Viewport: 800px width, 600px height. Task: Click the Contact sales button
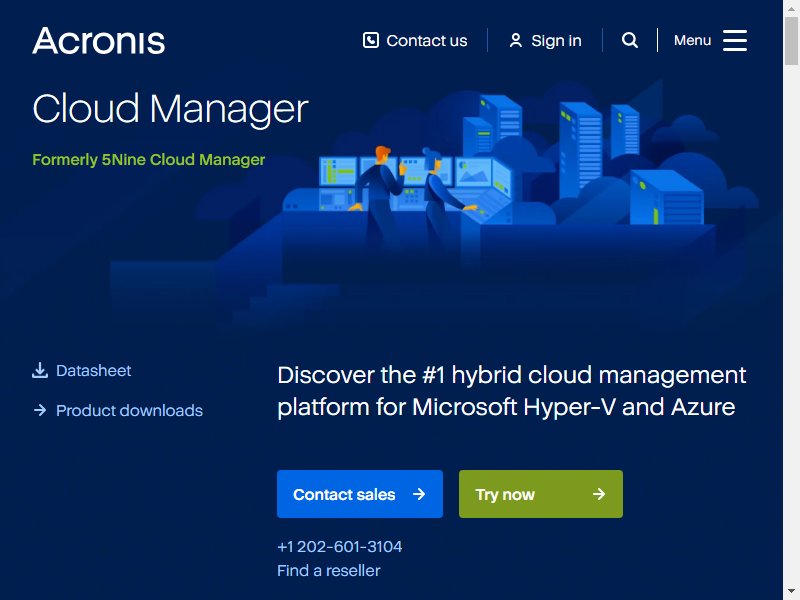point(360,494)
